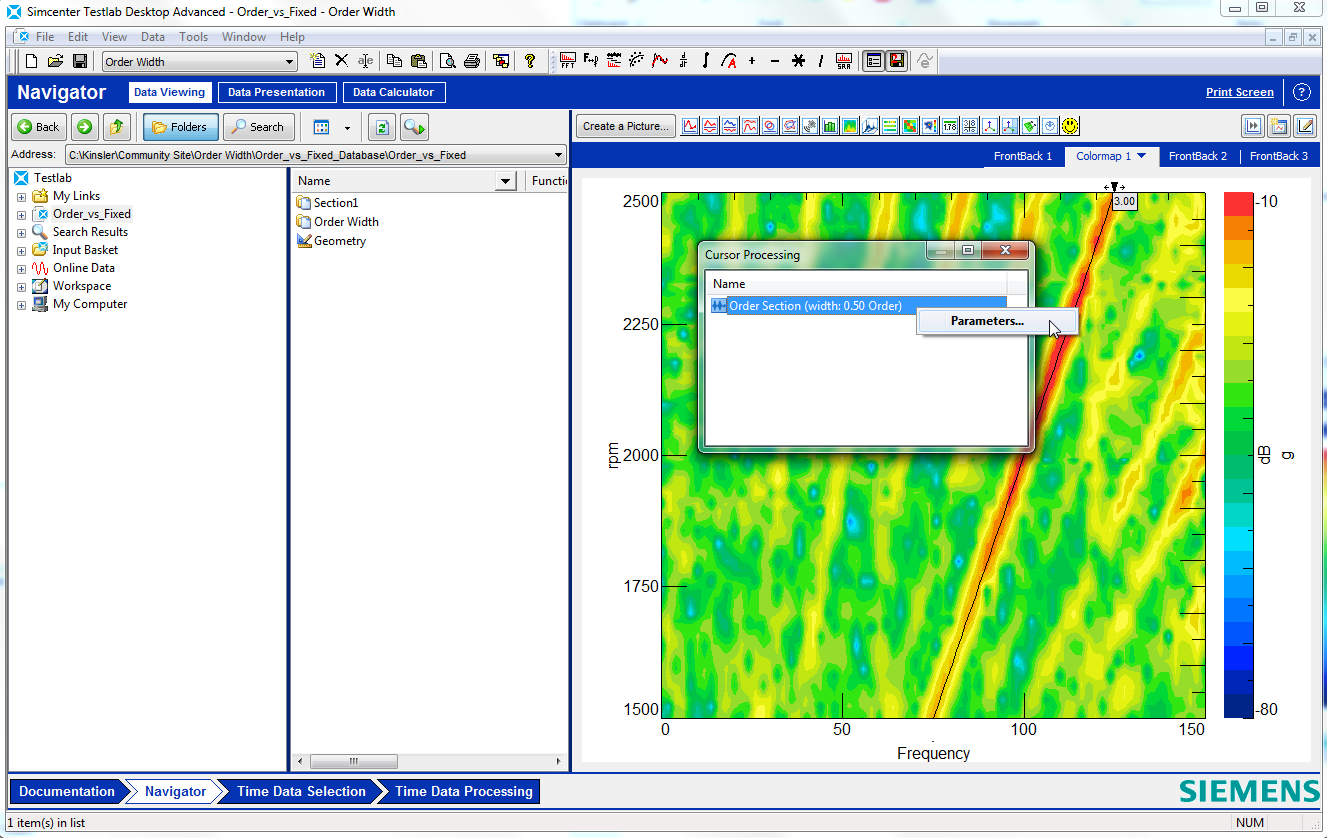The height and width of the screenshot is (838, 1327).
Task: Click the Printer icon
Action: click(472, 61)
